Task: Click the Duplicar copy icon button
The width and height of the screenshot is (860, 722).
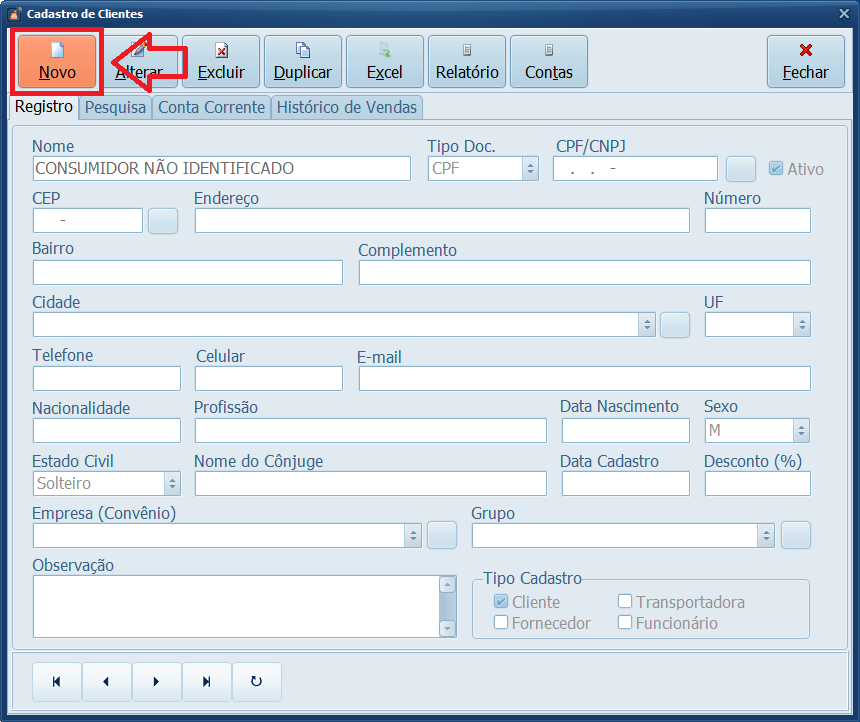Action: (303, 62)
